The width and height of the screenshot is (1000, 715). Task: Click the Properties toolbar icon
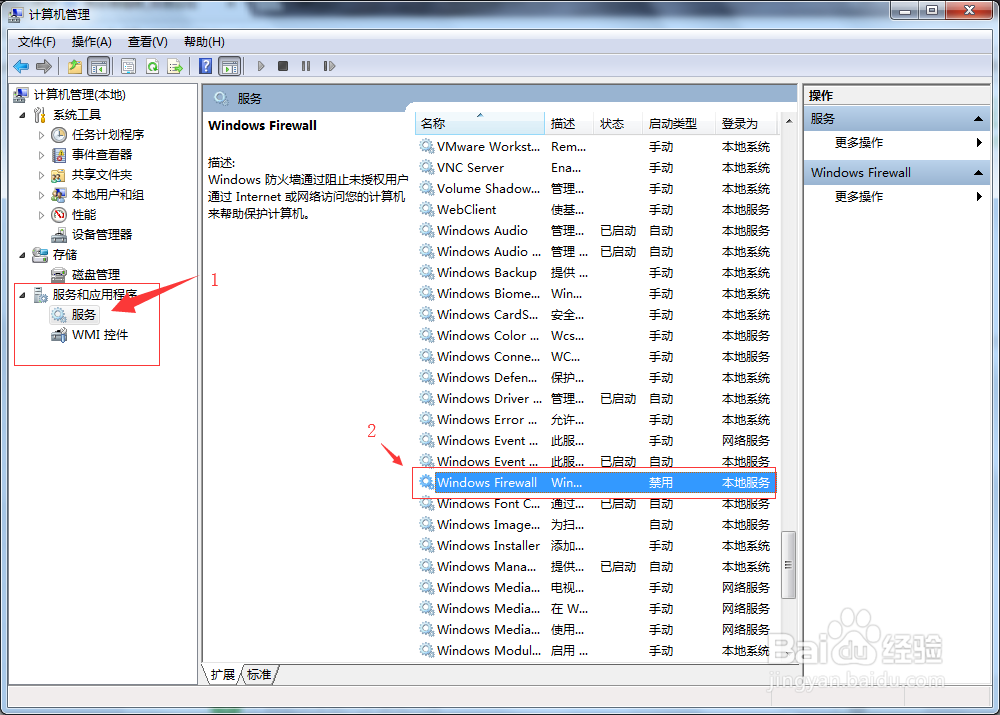coord(128,66)
